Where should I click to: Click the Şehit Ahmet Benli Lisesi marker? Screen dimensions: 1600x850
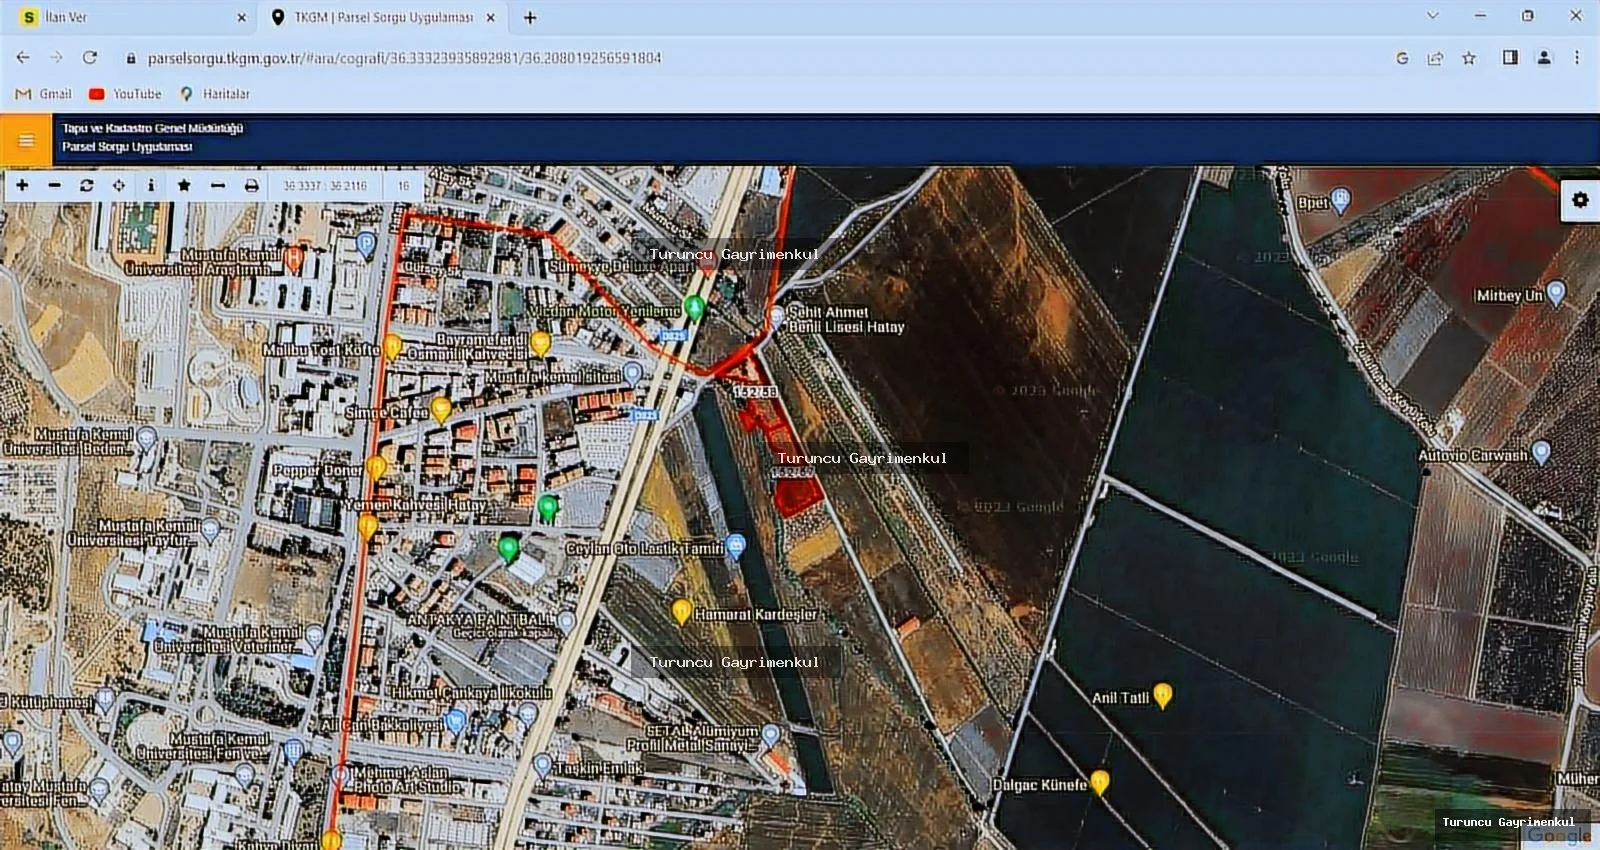click(x=776, y=318)
